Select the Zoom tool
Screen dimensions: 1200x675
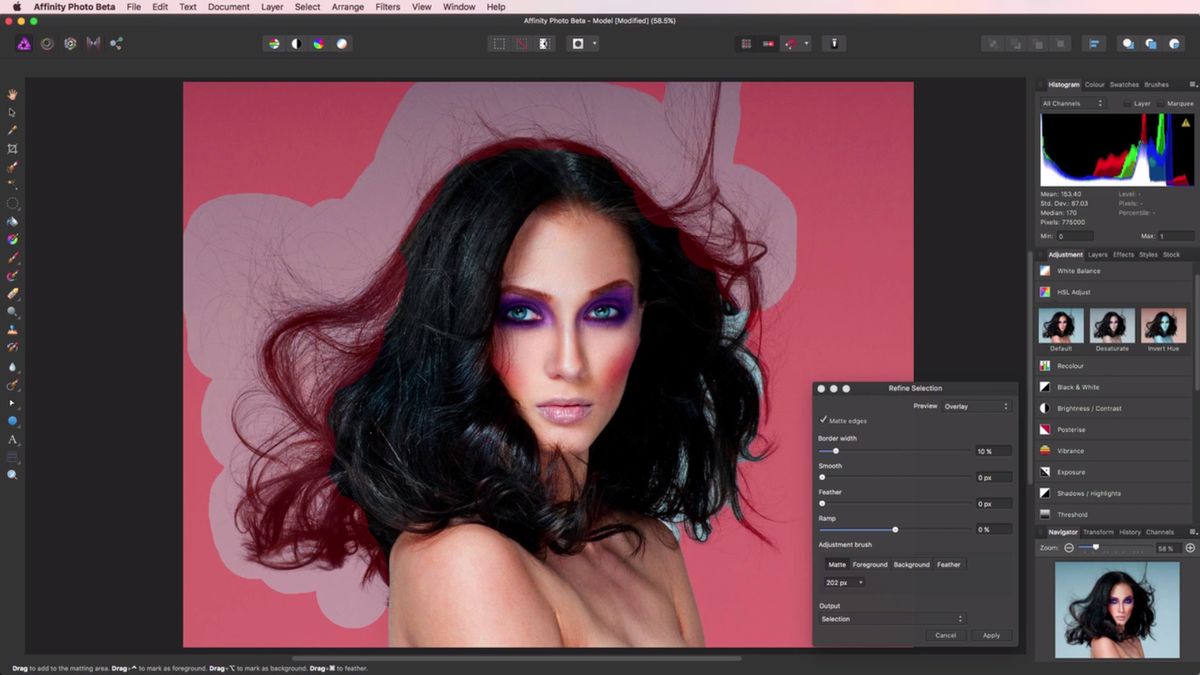pos(13,472)
